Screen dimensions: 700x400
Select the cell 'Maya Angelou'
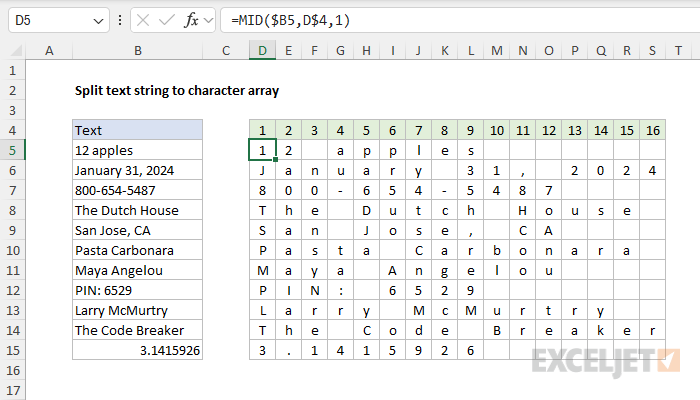[x=138, y=271]
